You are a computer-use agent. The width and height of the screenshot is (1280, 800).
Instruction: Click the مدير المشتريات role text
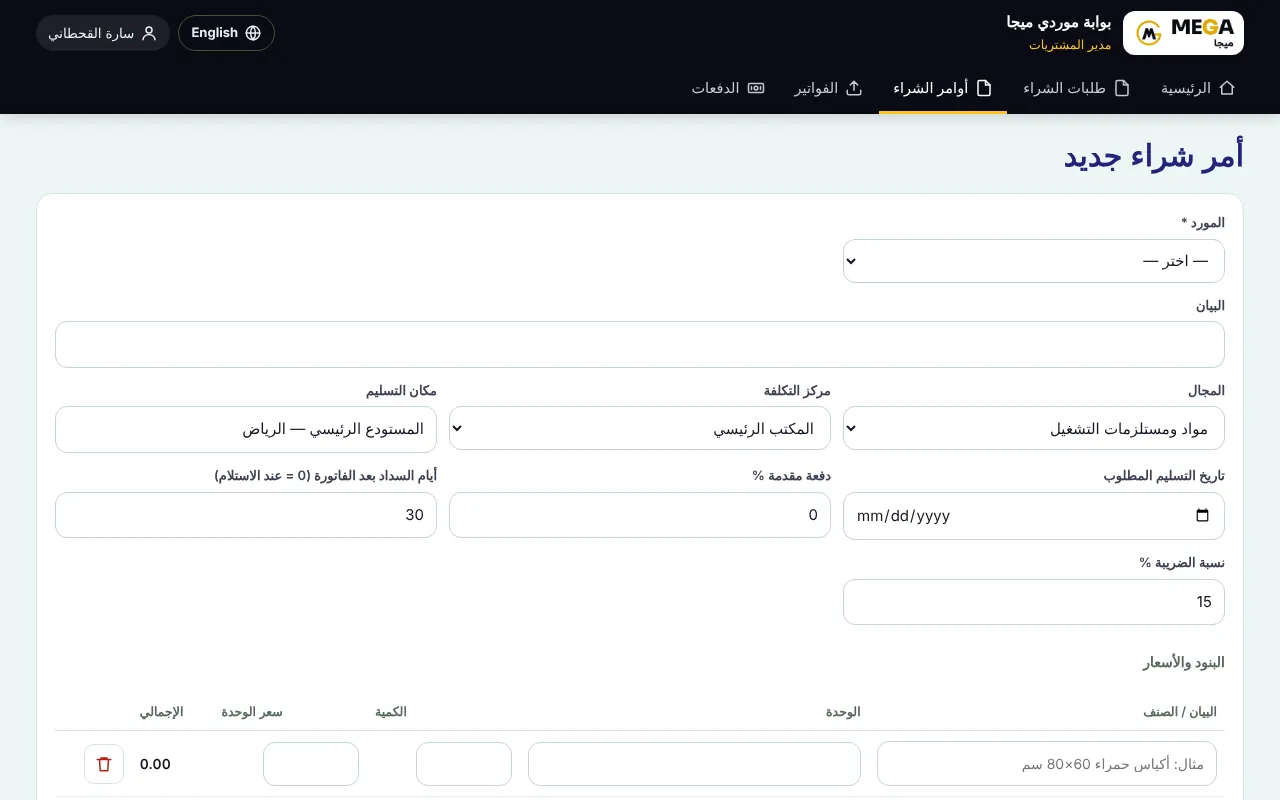[1070, 45]
